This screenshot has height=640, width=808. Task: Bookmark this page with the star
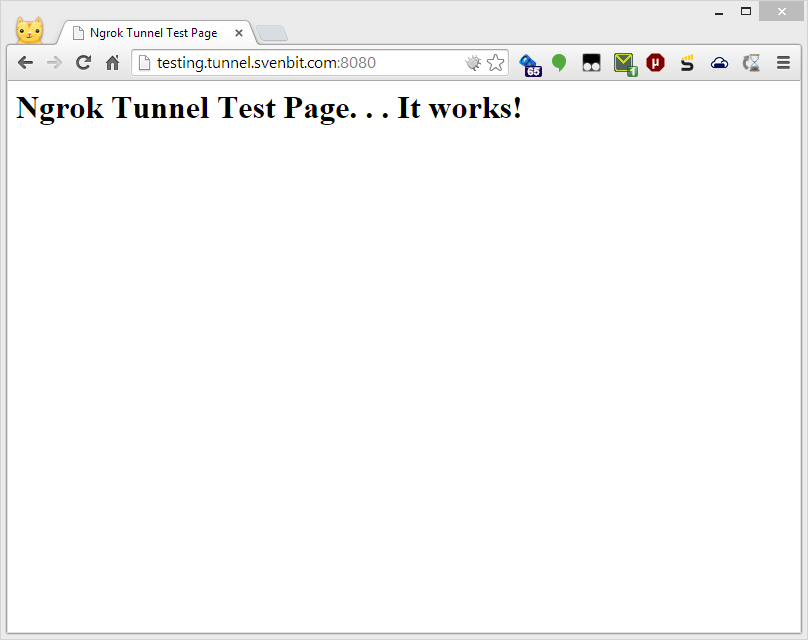496,63
